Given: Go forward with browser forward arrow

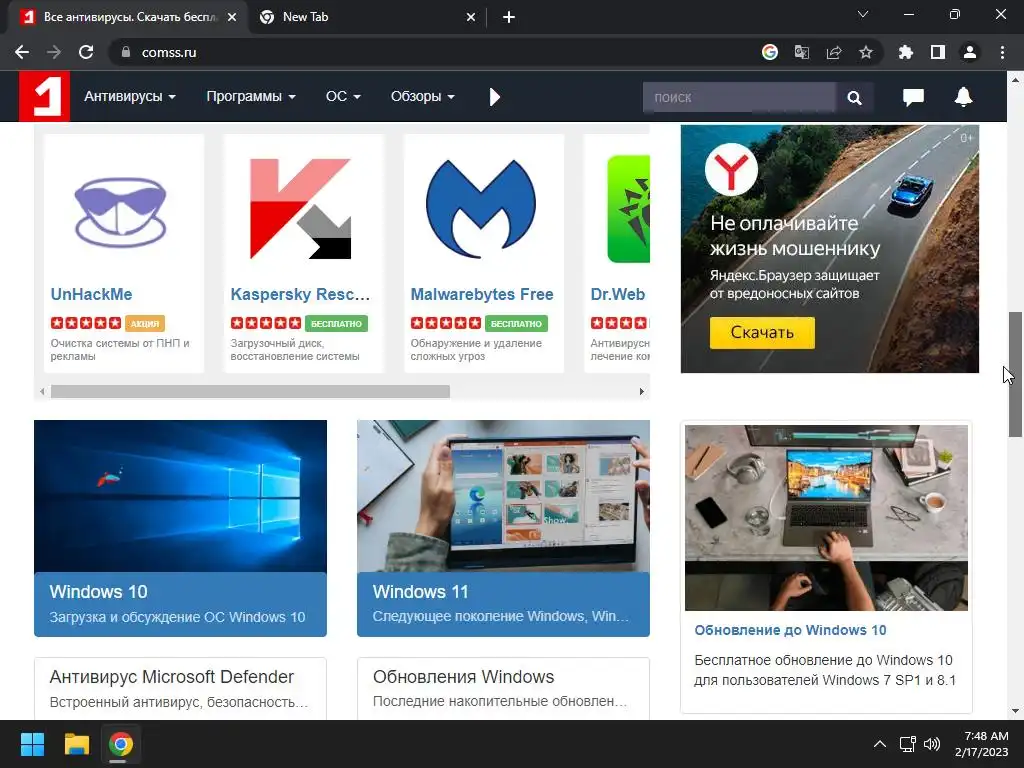Looking at the screenshot, I should point(54,52).
